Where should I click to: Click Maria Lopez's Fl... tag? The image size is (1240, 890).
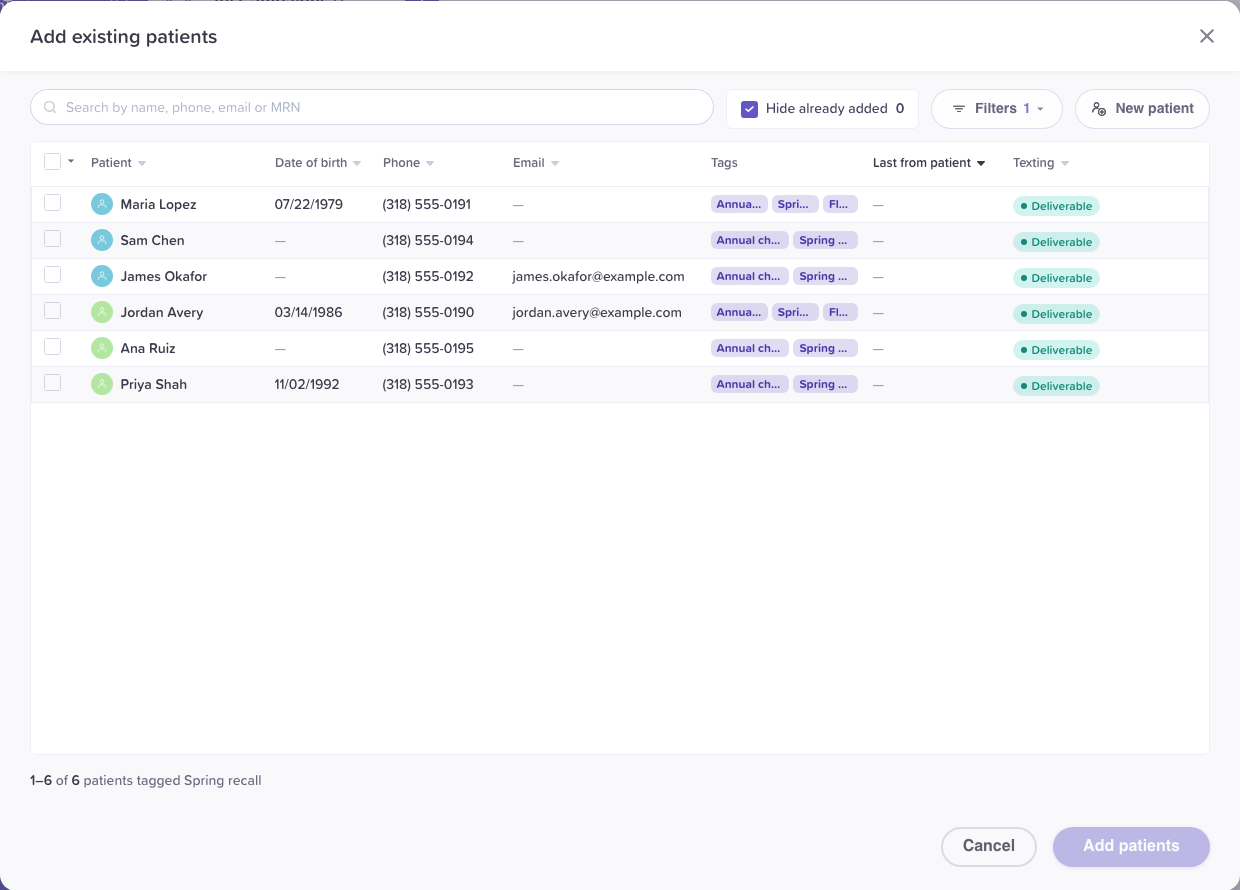coord(841,204)
